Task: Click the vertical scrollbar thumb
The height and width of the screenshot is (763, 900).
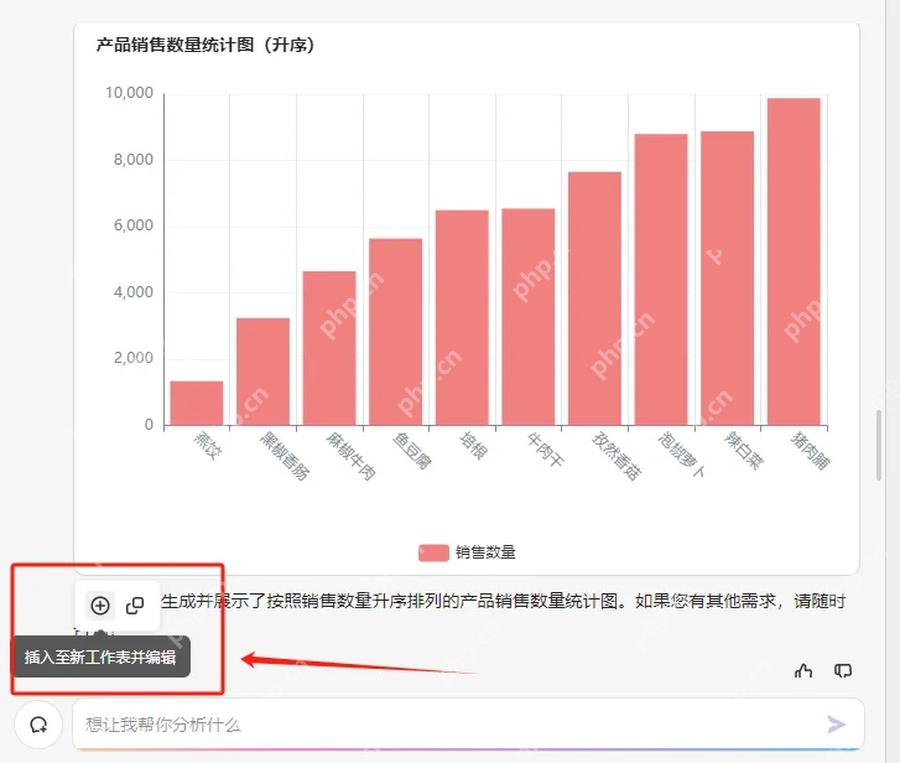Action: pyautogui.click(x=879, y=446)
